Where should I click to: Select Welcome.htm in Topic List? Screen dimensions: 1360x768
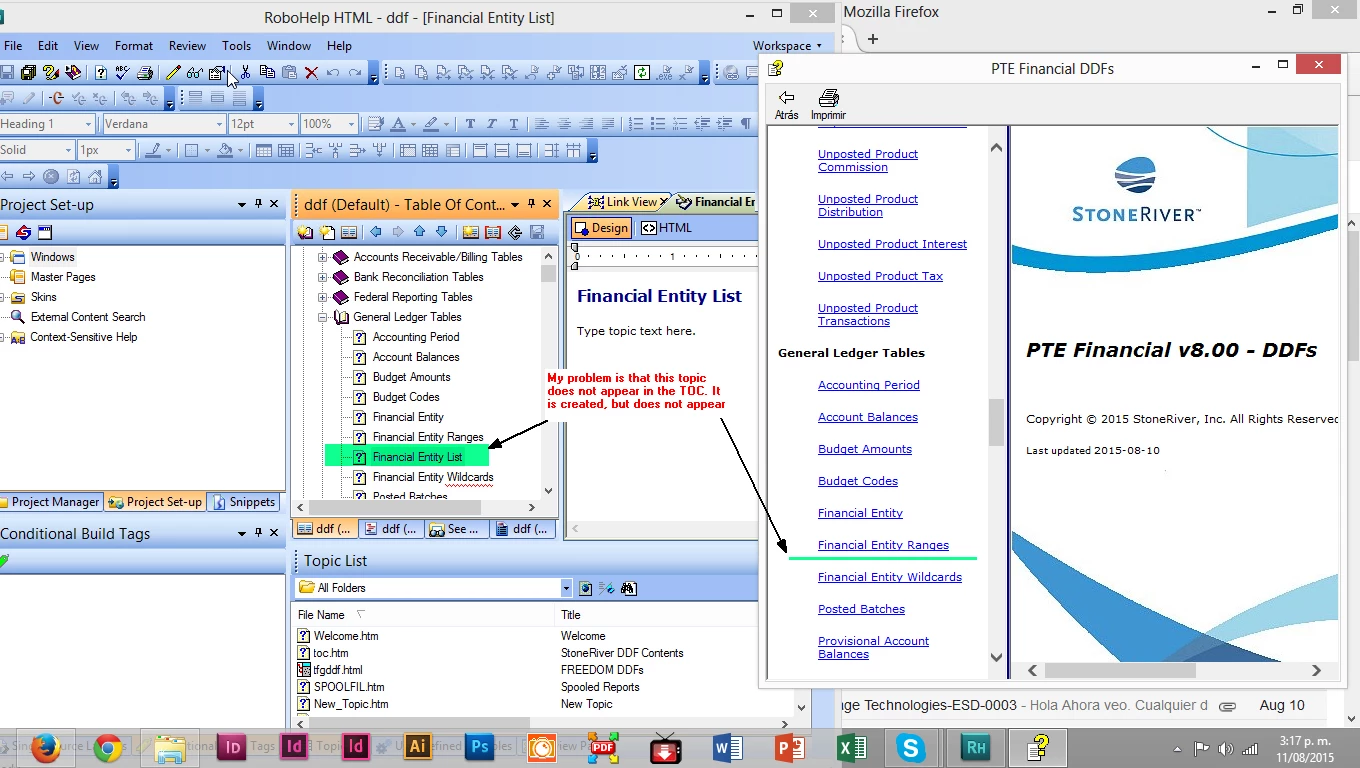pyautogui.click(x=346, y=636)
